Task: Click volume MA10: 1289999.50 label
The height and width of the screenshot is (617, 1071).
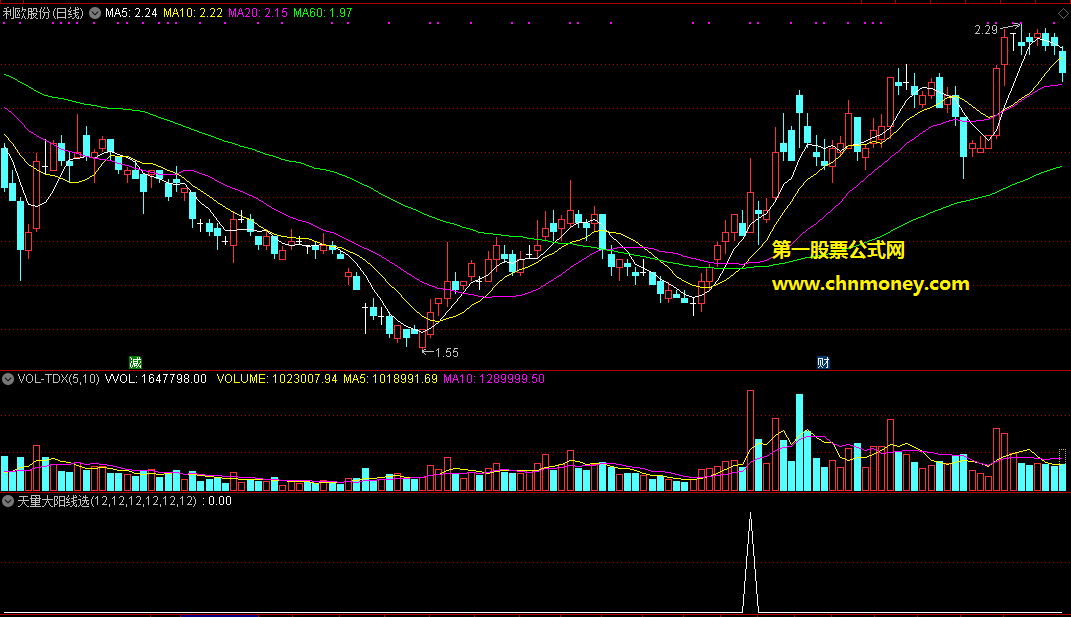Action: [494, 379]
